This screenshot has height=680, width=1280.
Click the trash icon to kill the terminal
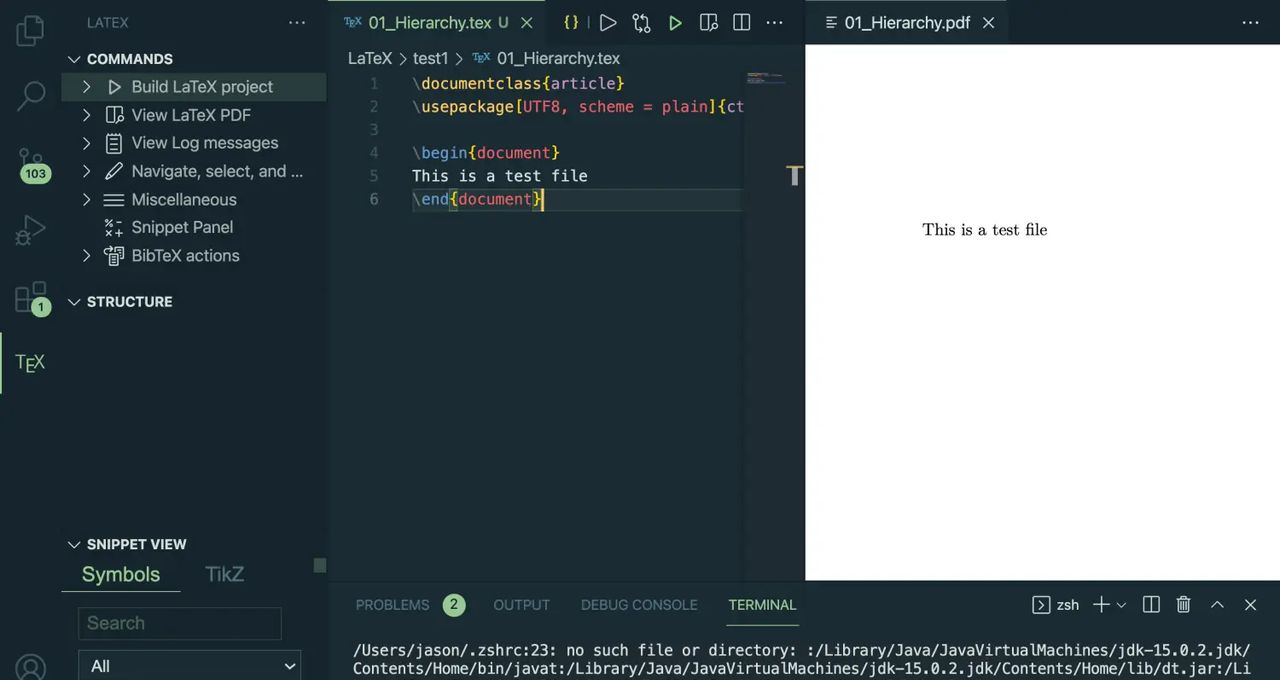tap(1183, 605)
